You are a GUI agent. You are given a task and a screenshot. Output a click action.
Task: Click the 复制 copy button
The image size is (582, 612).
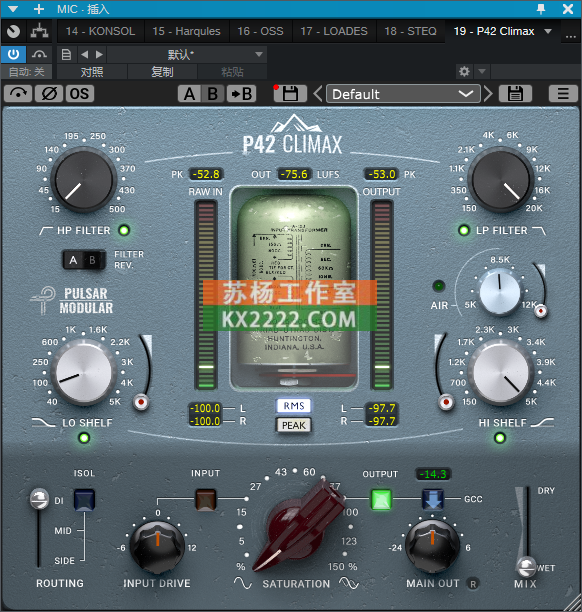162,72
